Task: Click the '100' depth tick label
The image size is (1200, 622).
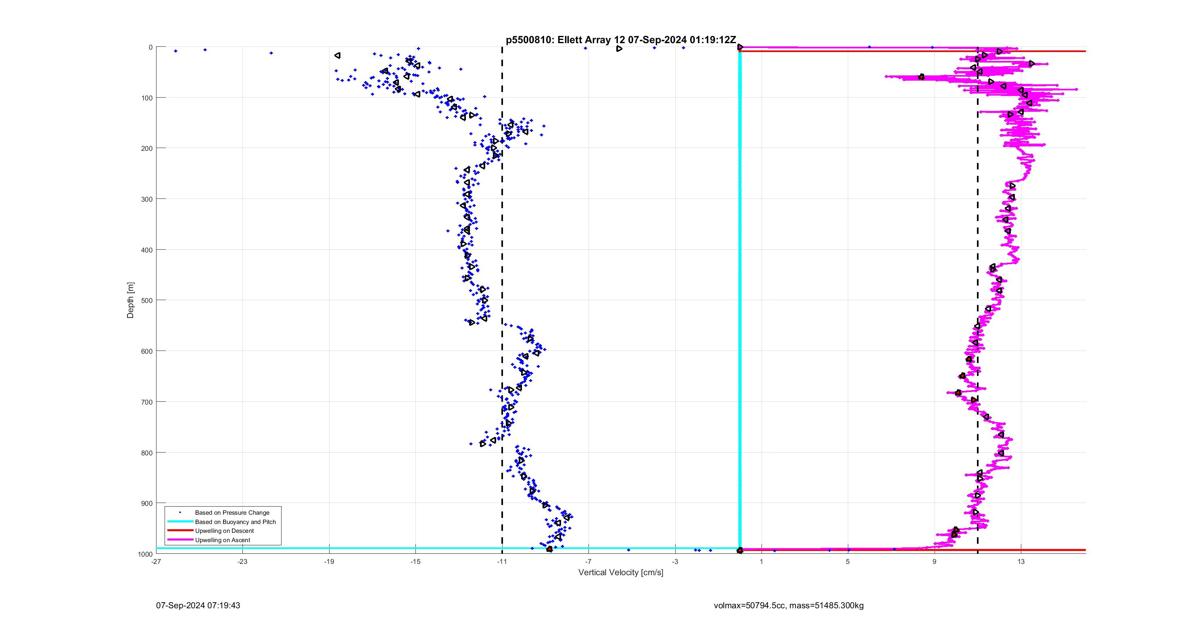Action: tap(146, 98)
